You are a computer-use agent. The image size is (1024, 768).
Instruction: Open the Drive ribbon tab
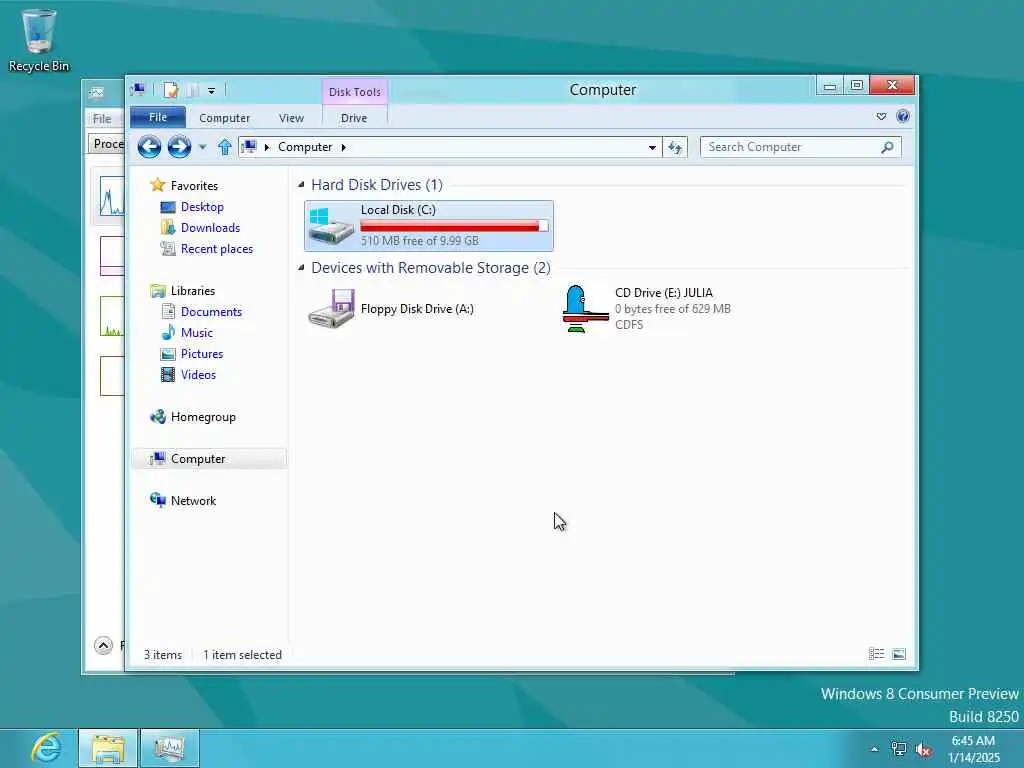(x=354, y=118)
